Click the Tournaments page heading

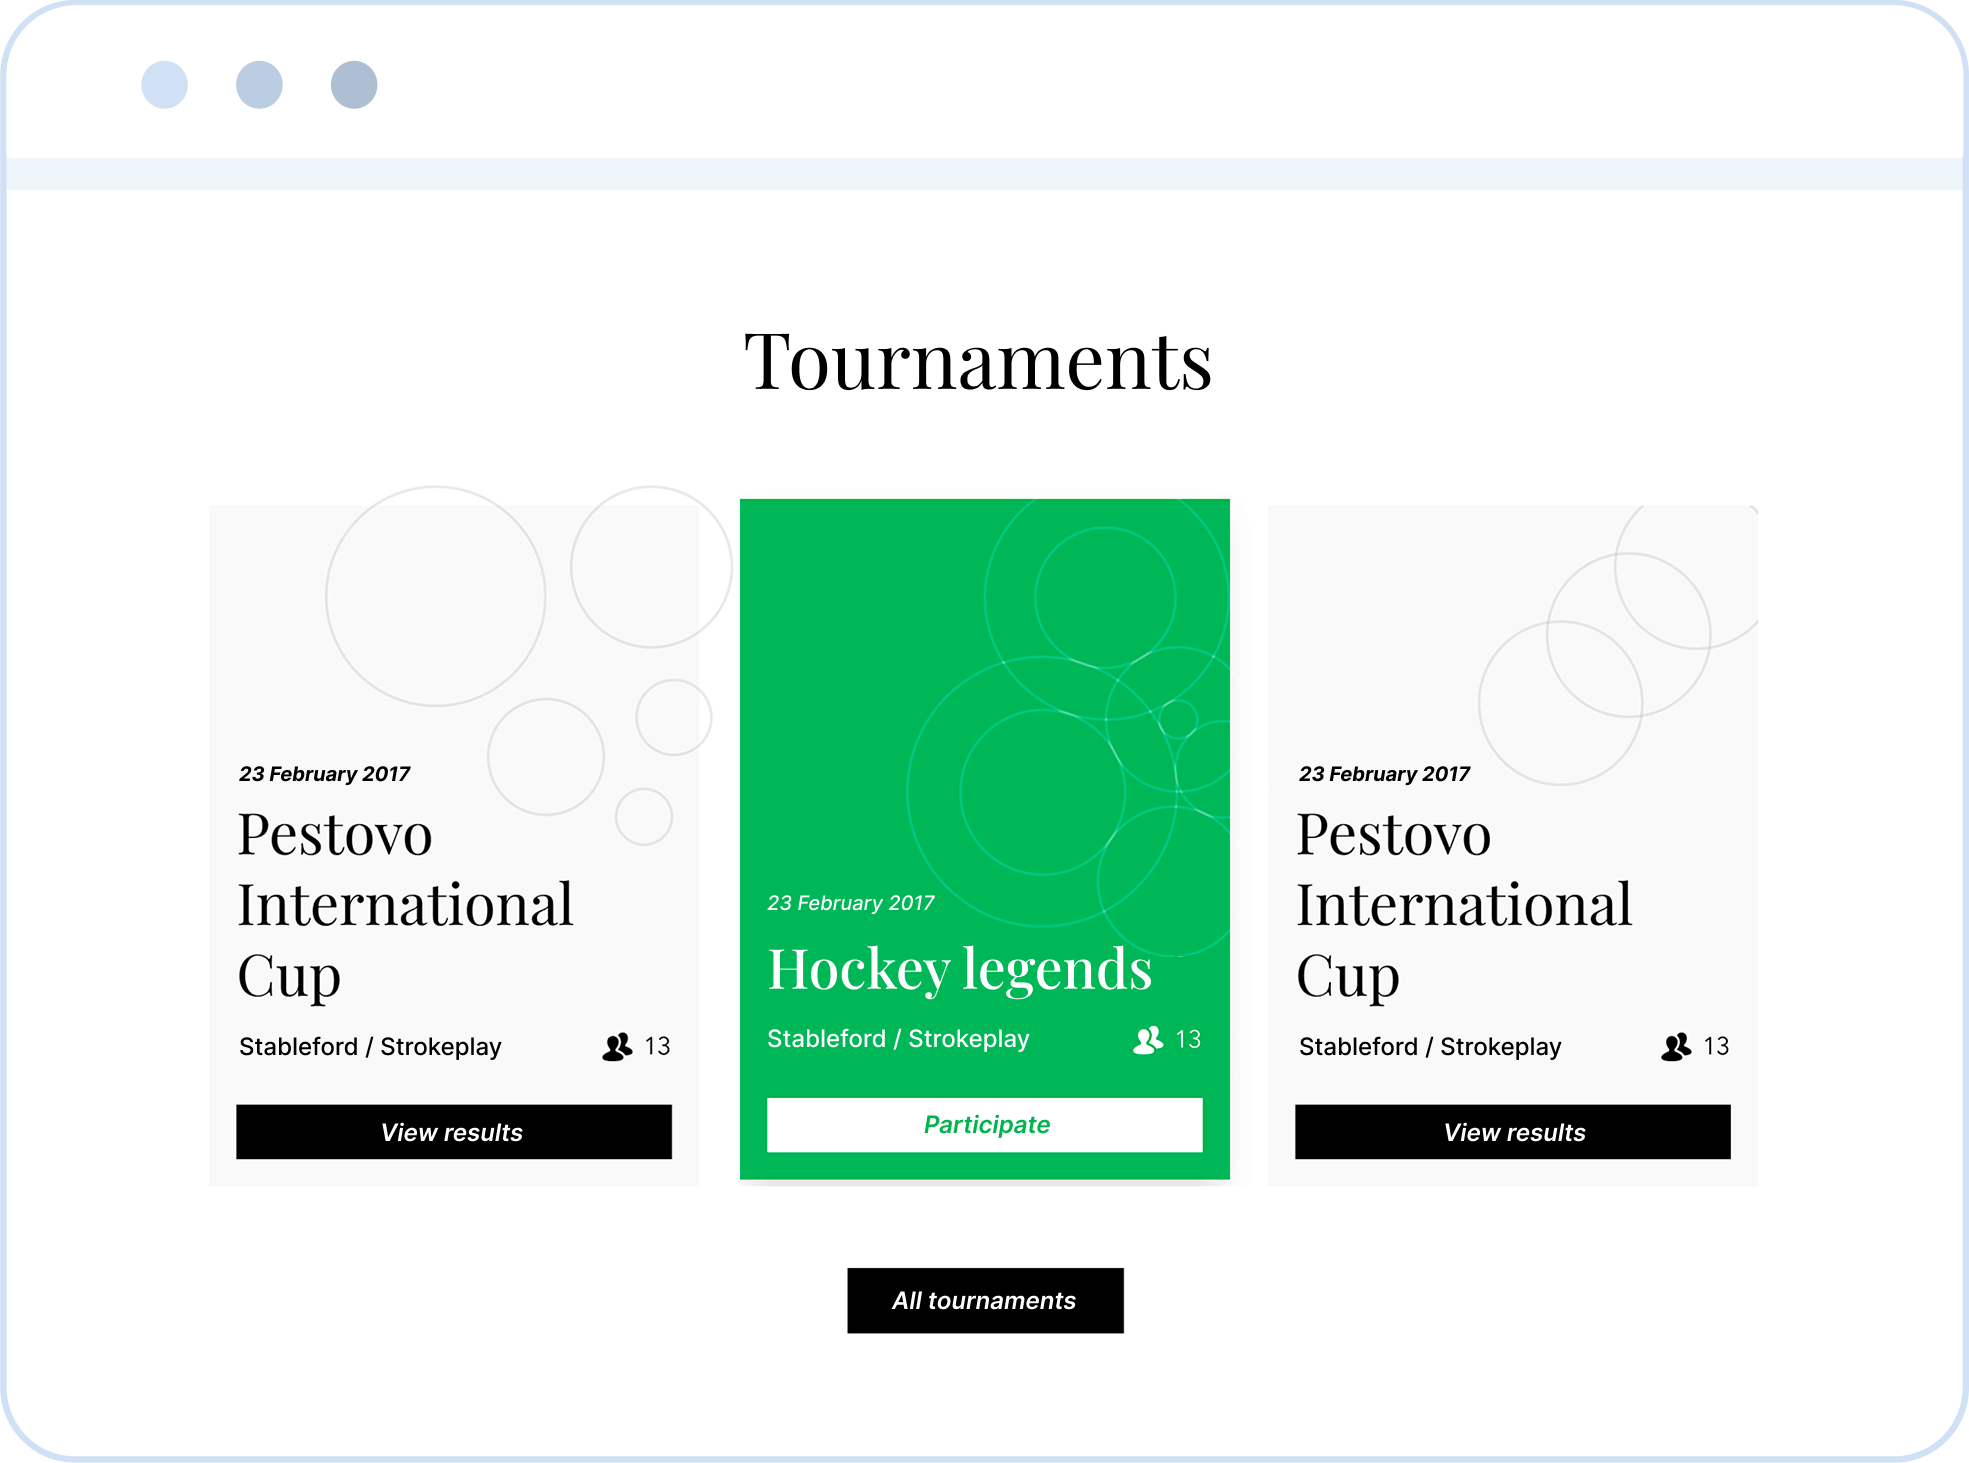[x=978, y=361]
